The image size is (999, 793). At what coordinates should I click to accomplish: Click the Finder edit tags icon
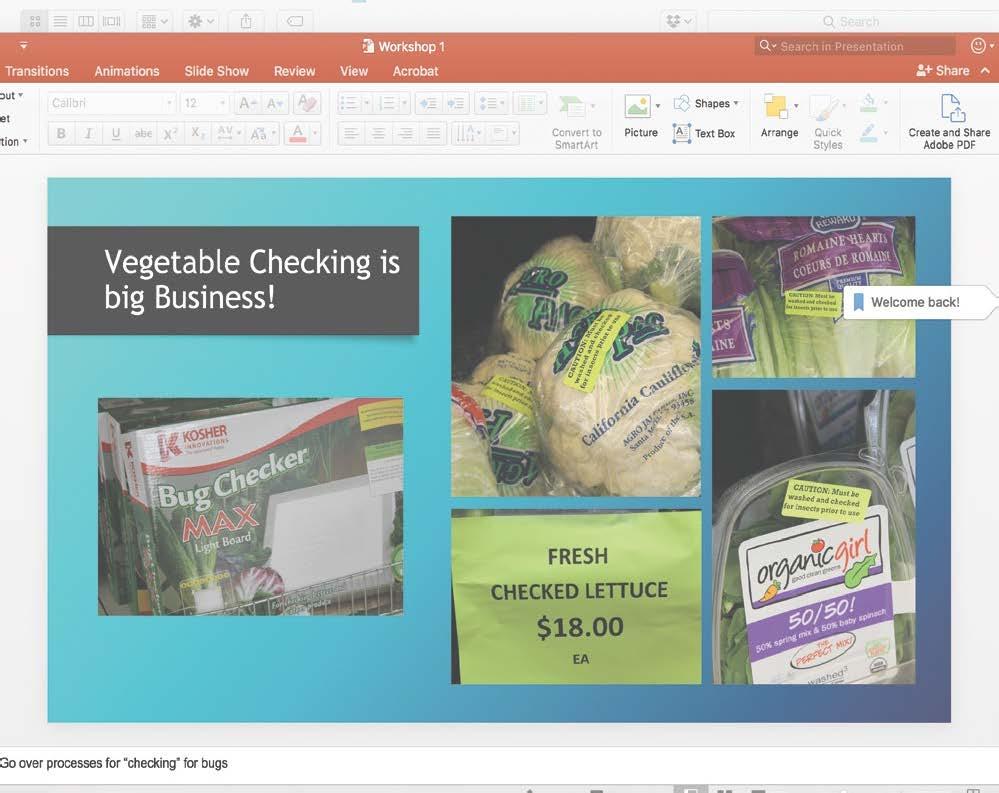coord(295,22)
